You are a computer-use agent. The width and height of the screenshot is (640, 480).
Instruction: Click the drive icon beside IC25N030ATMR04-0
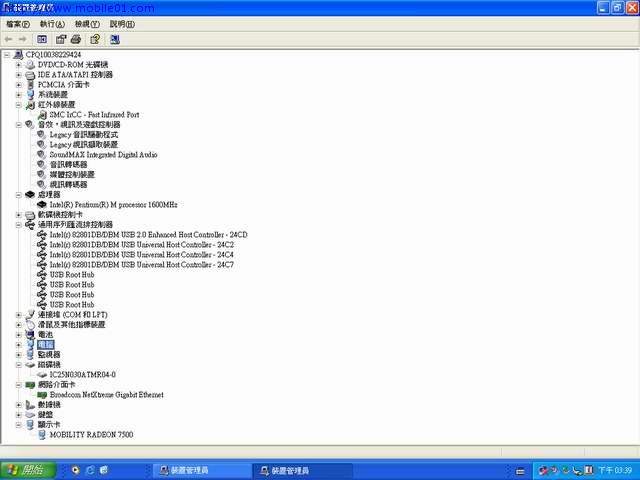42,374
